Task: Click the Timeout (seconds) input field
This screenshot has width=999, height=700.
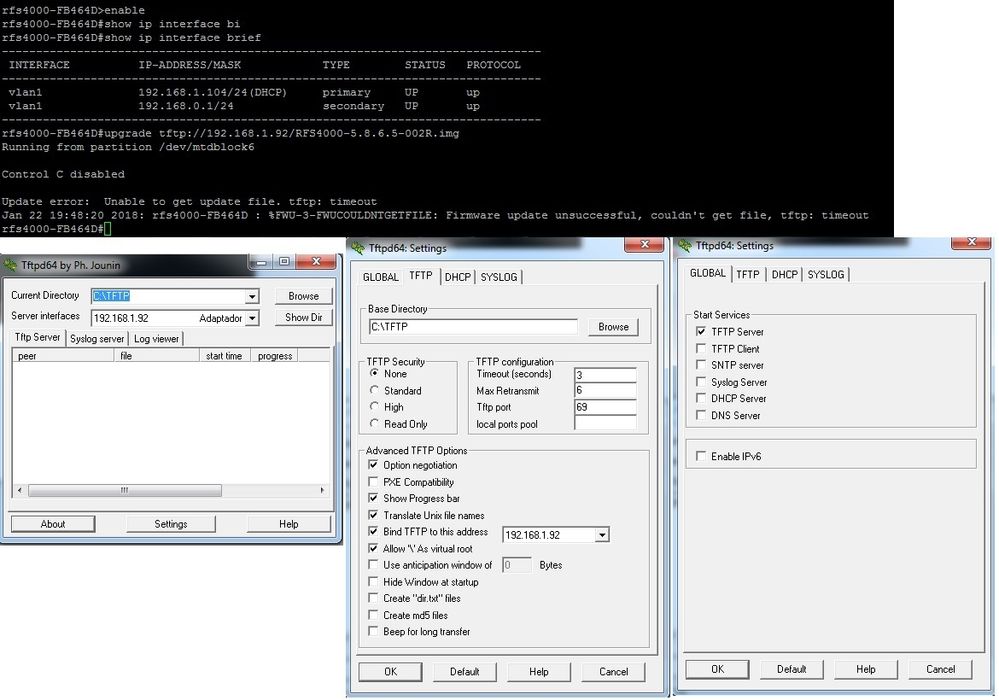Action: click(x=605, y=374)
